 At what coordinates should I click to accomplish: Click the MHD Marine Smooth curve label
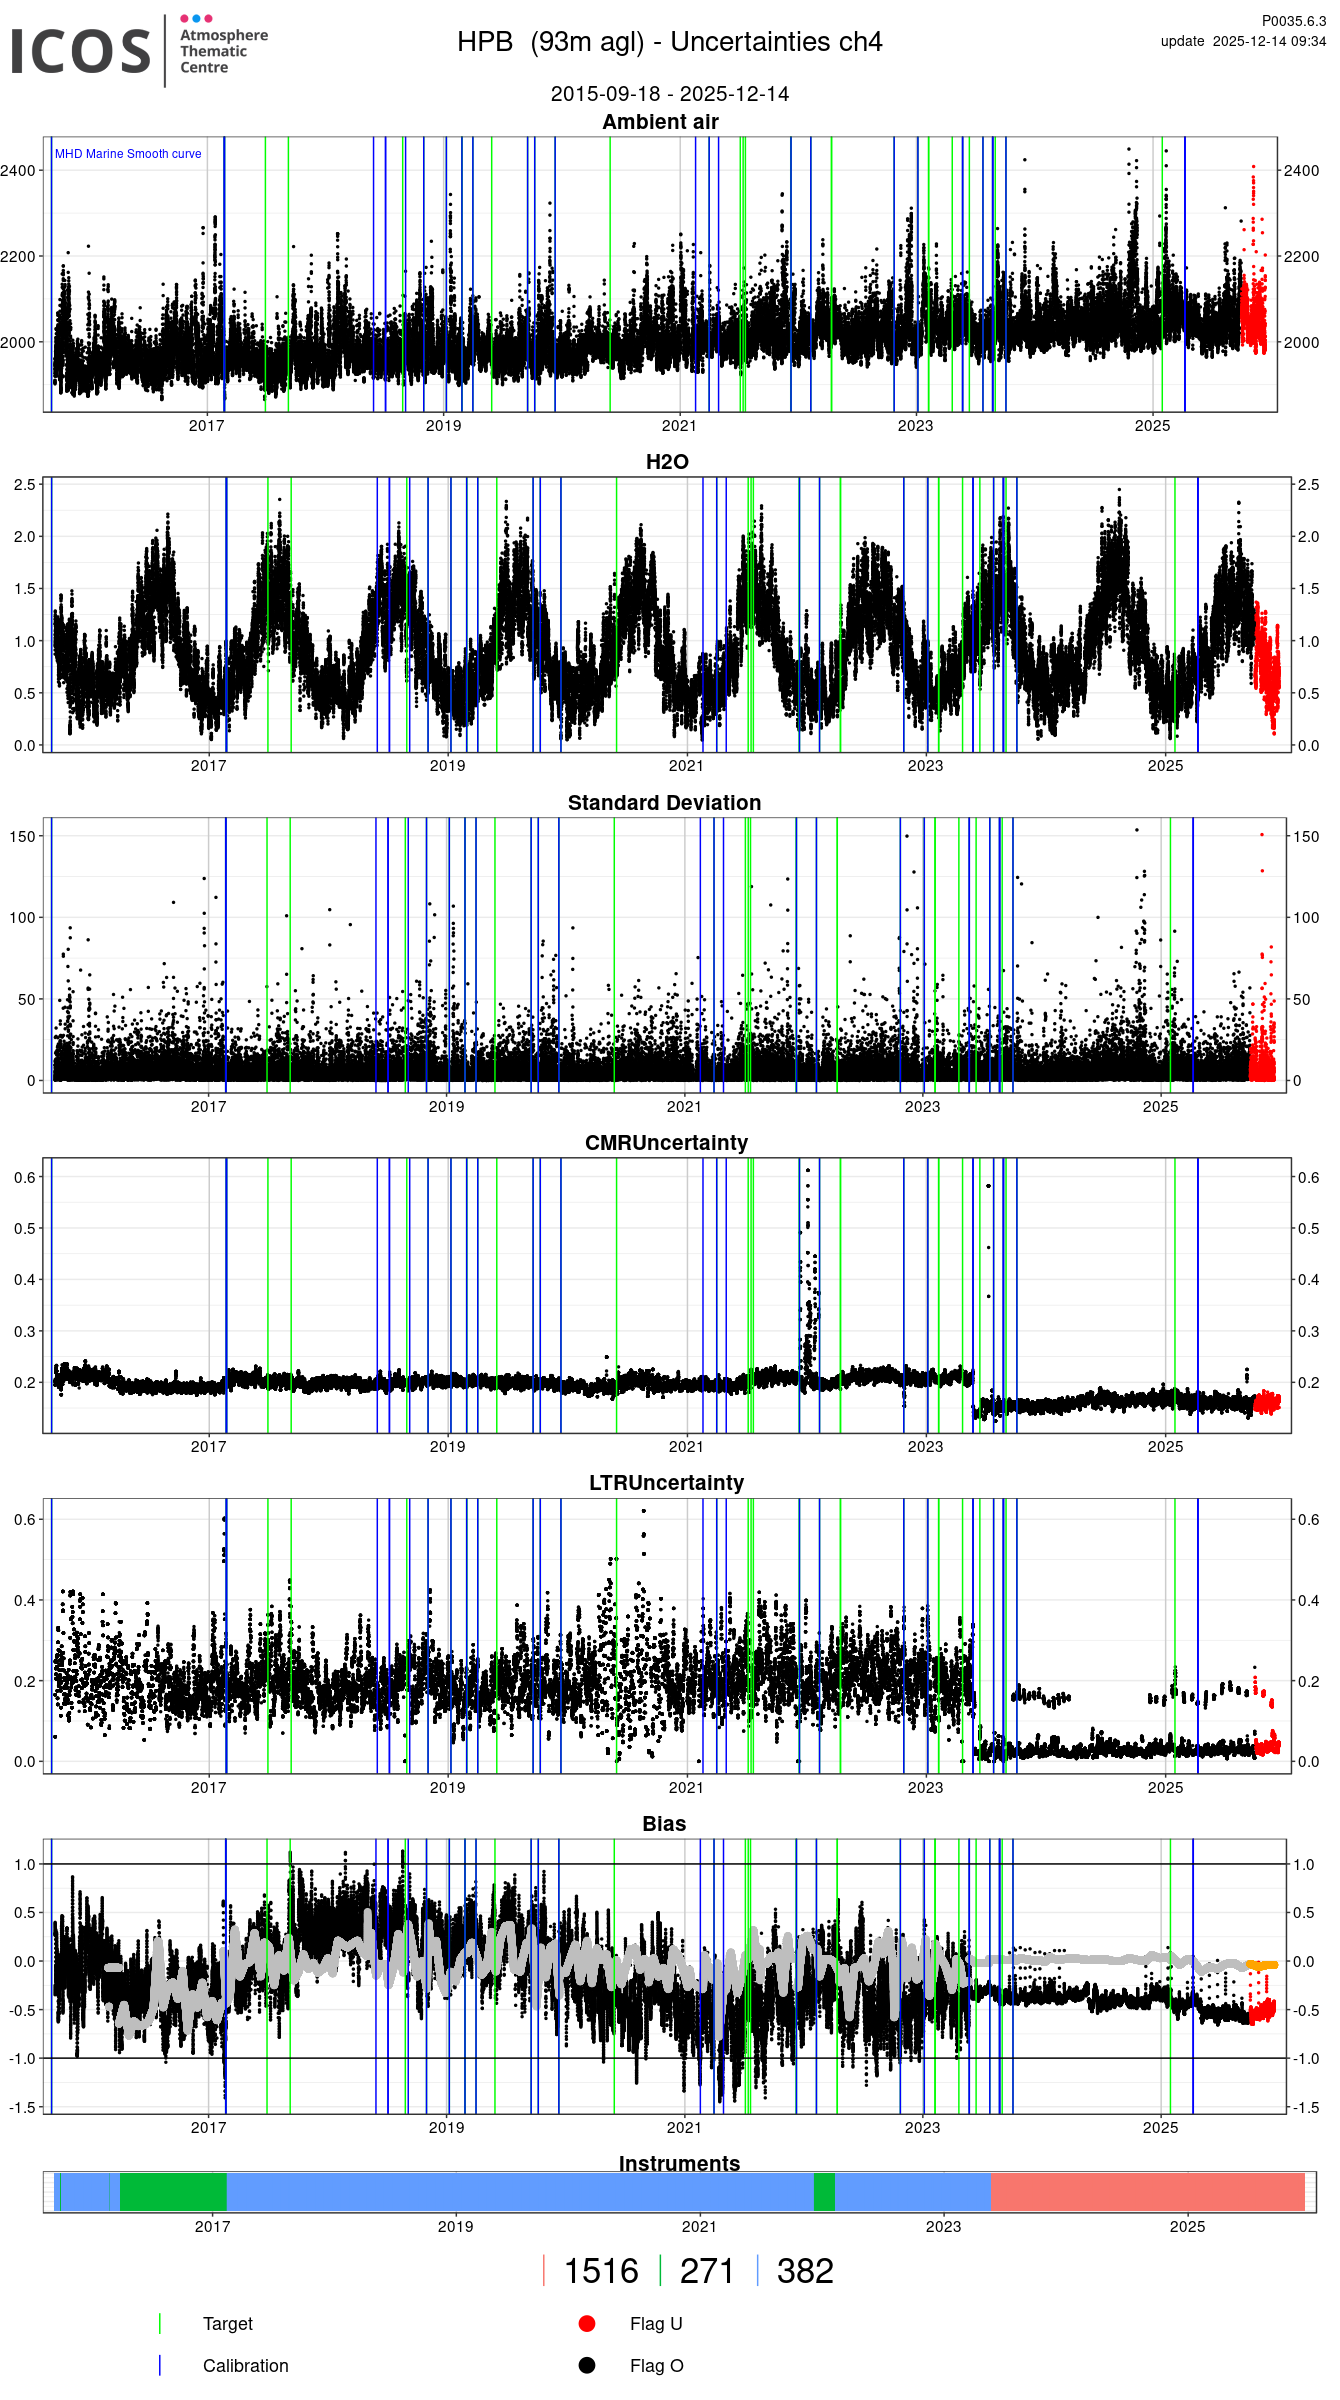click(x=128, y=154)
